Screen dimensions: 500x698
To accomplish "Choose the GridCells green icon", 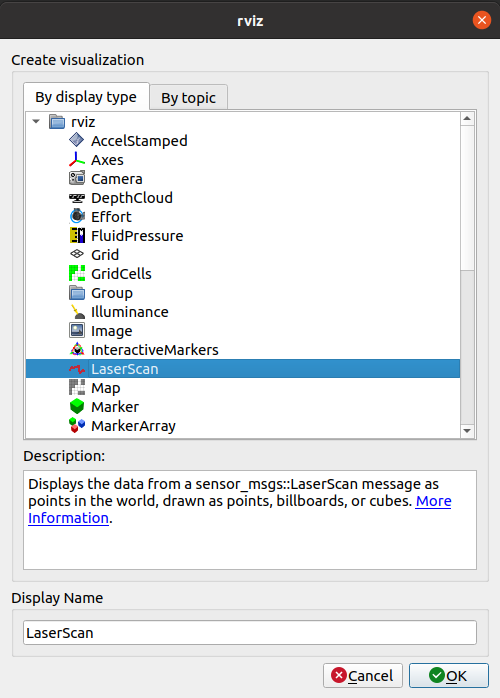I will tap(77, 273).
